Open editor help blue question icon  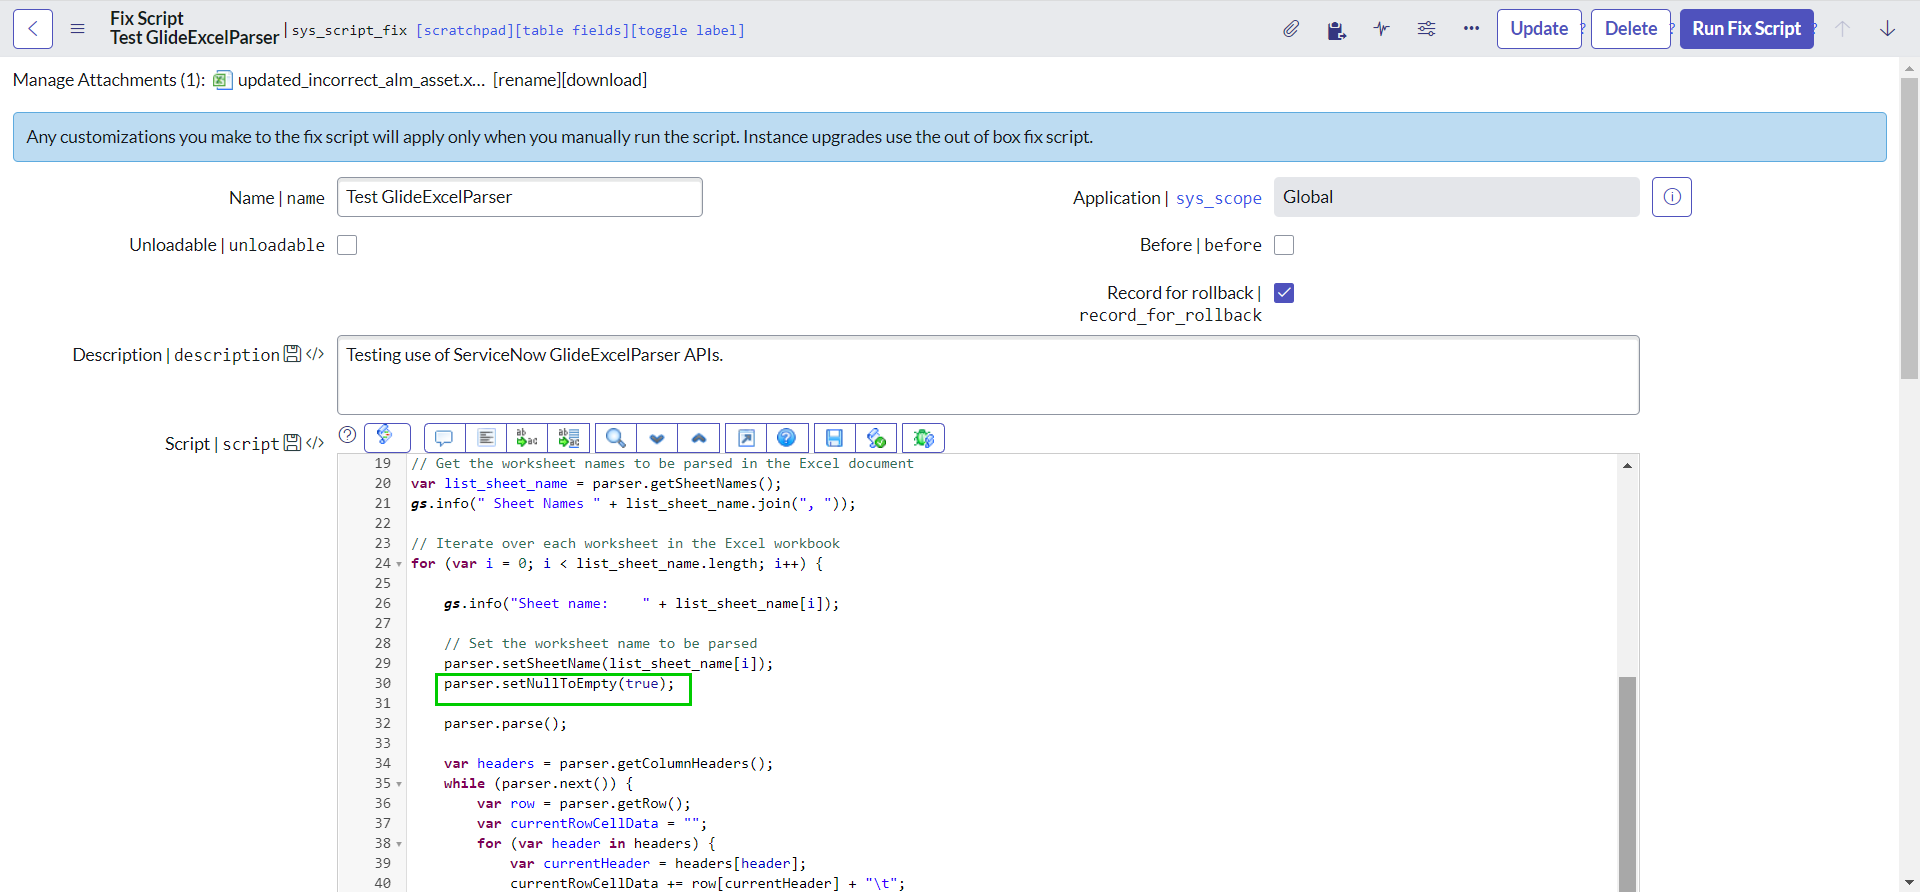tap(787, 438)
